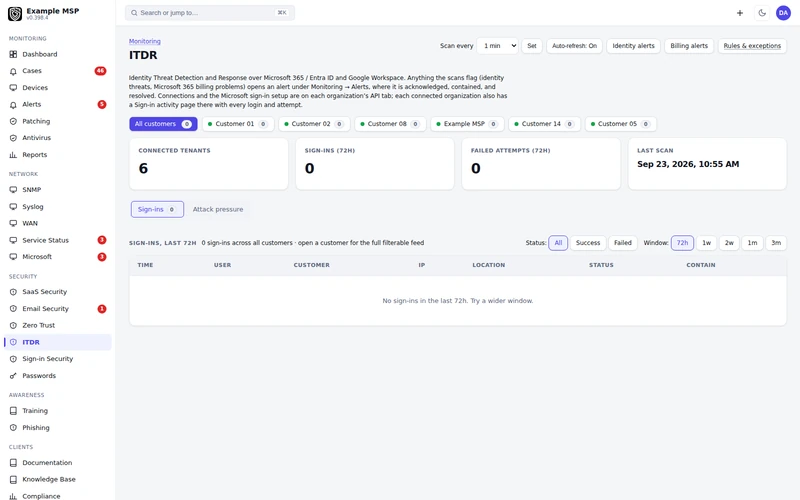Image resolution: width=800 pixels, height=500 pixels.
Task: Click the Alerts bell icon
Action: click(x=13, y=105)
